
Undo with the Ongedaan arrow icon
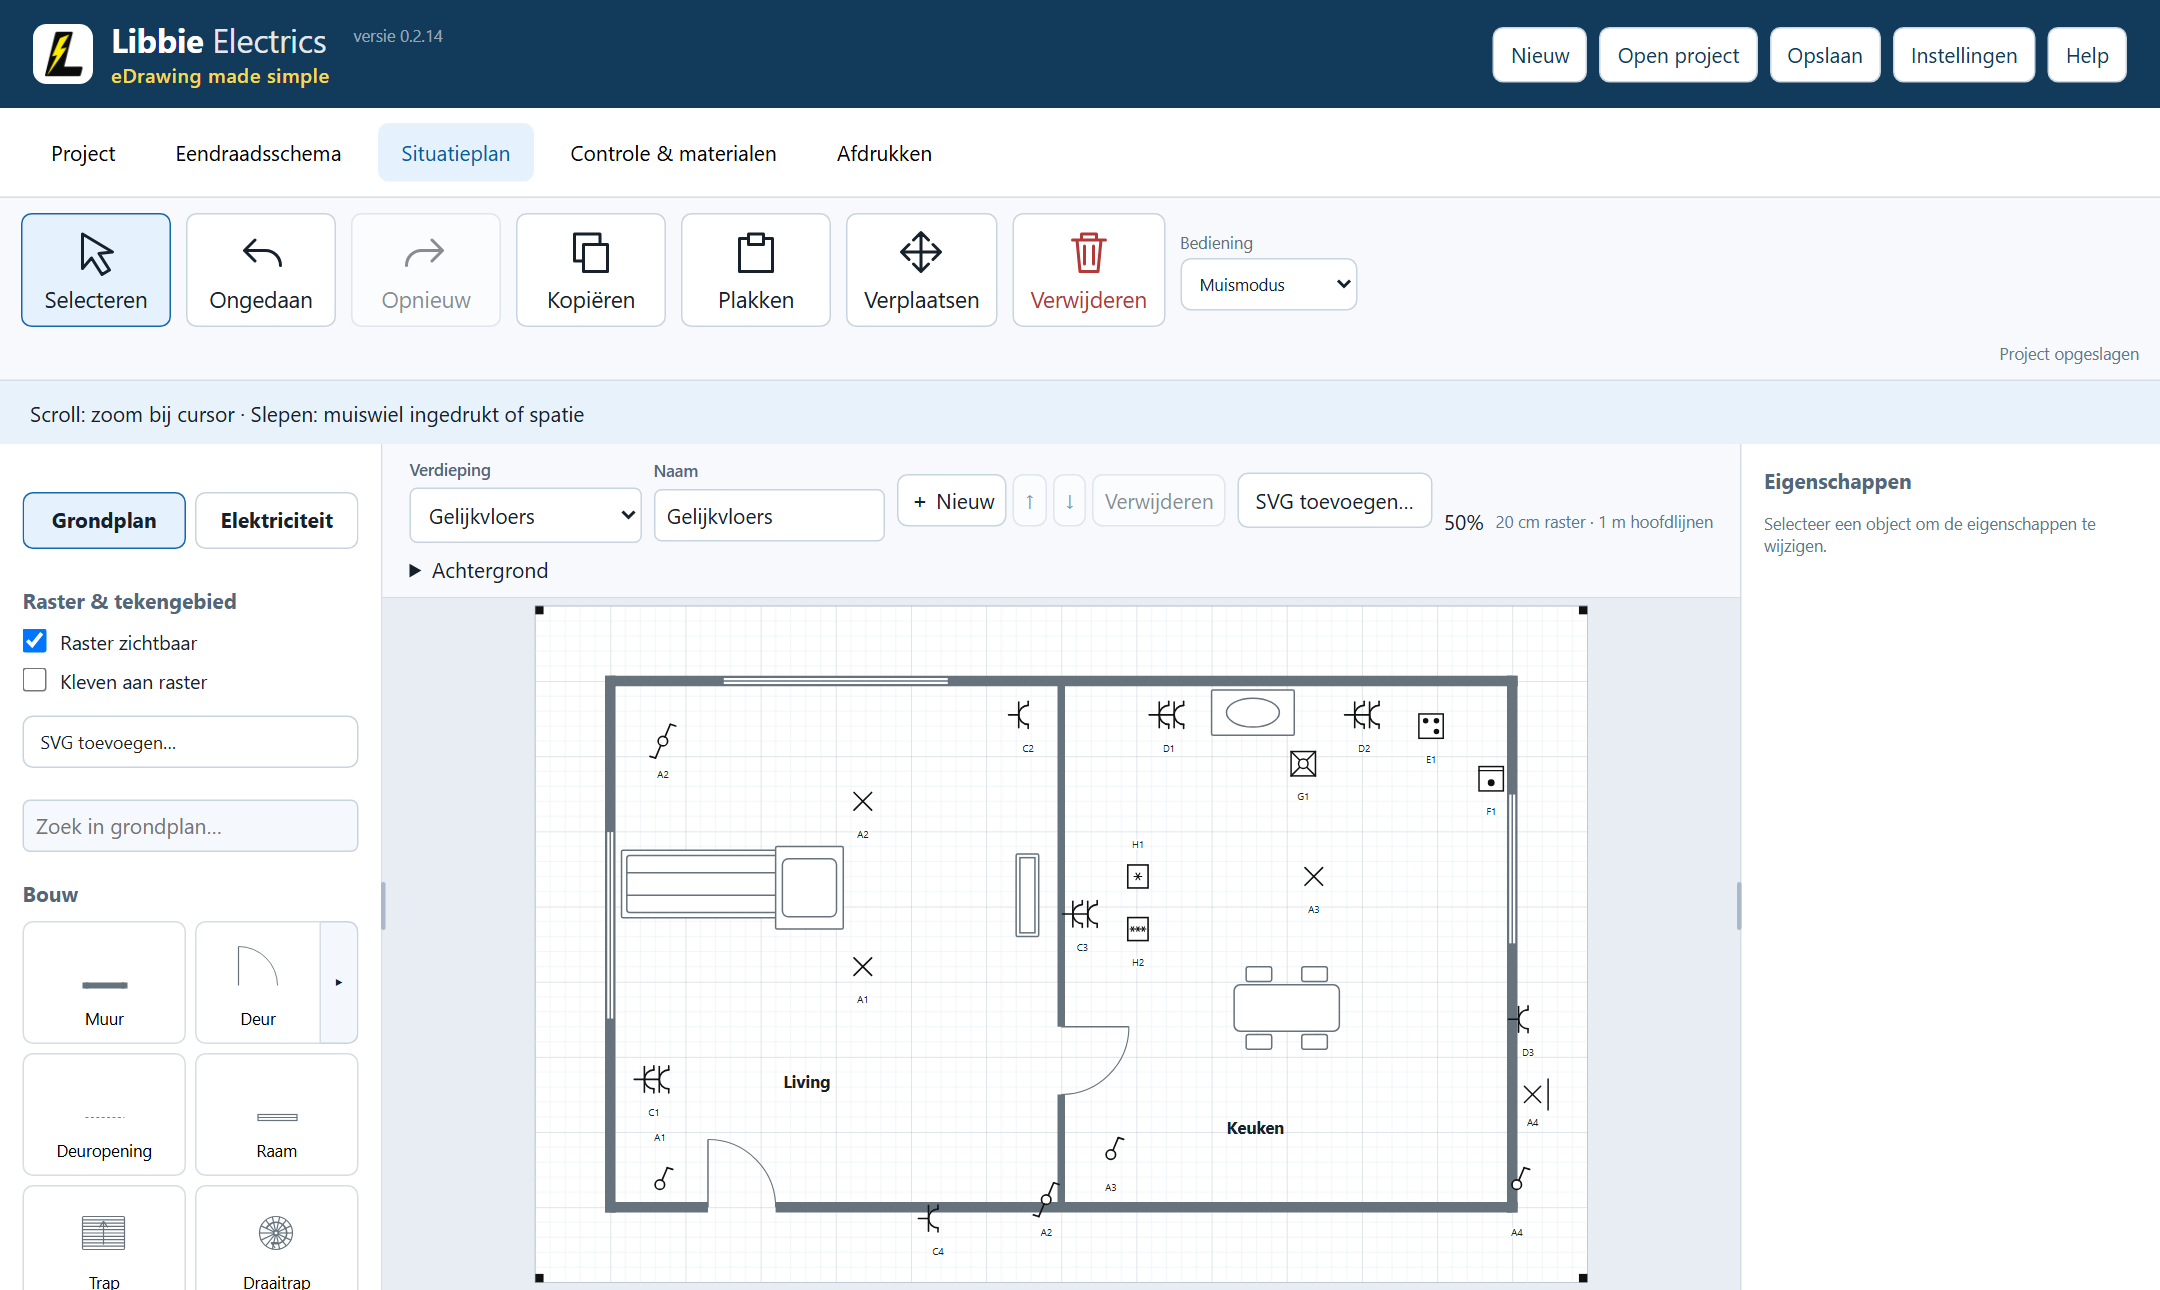click(261, 270)
